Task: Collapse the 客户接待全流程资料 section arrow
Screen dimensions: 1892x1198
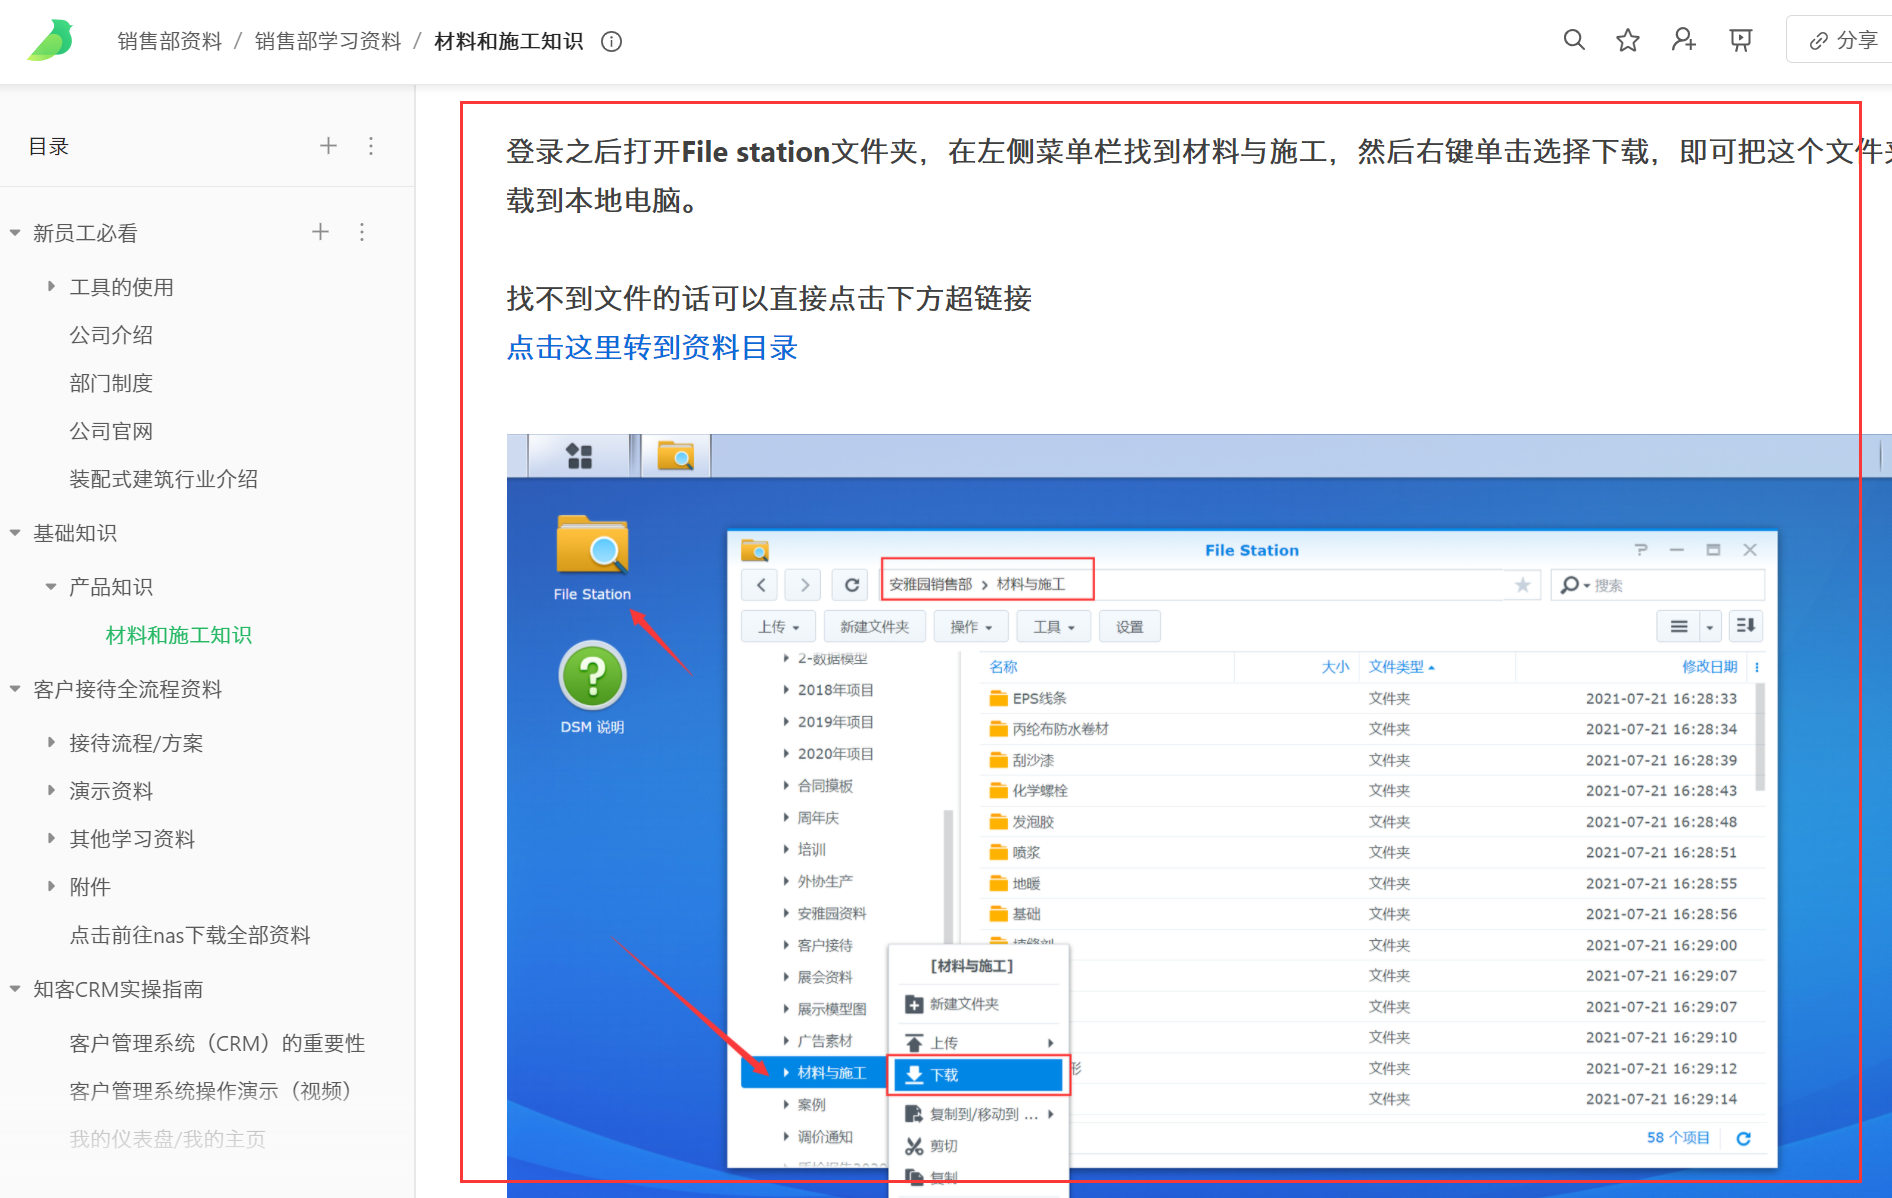Action: 15,689
